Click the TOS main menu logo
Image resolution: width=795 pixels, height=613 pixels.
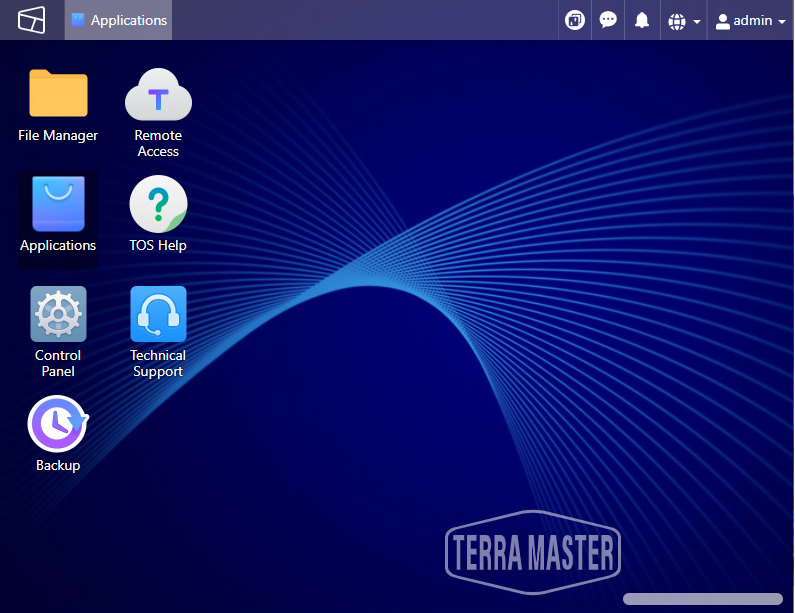pyautogui.click(x=31, y=20)
